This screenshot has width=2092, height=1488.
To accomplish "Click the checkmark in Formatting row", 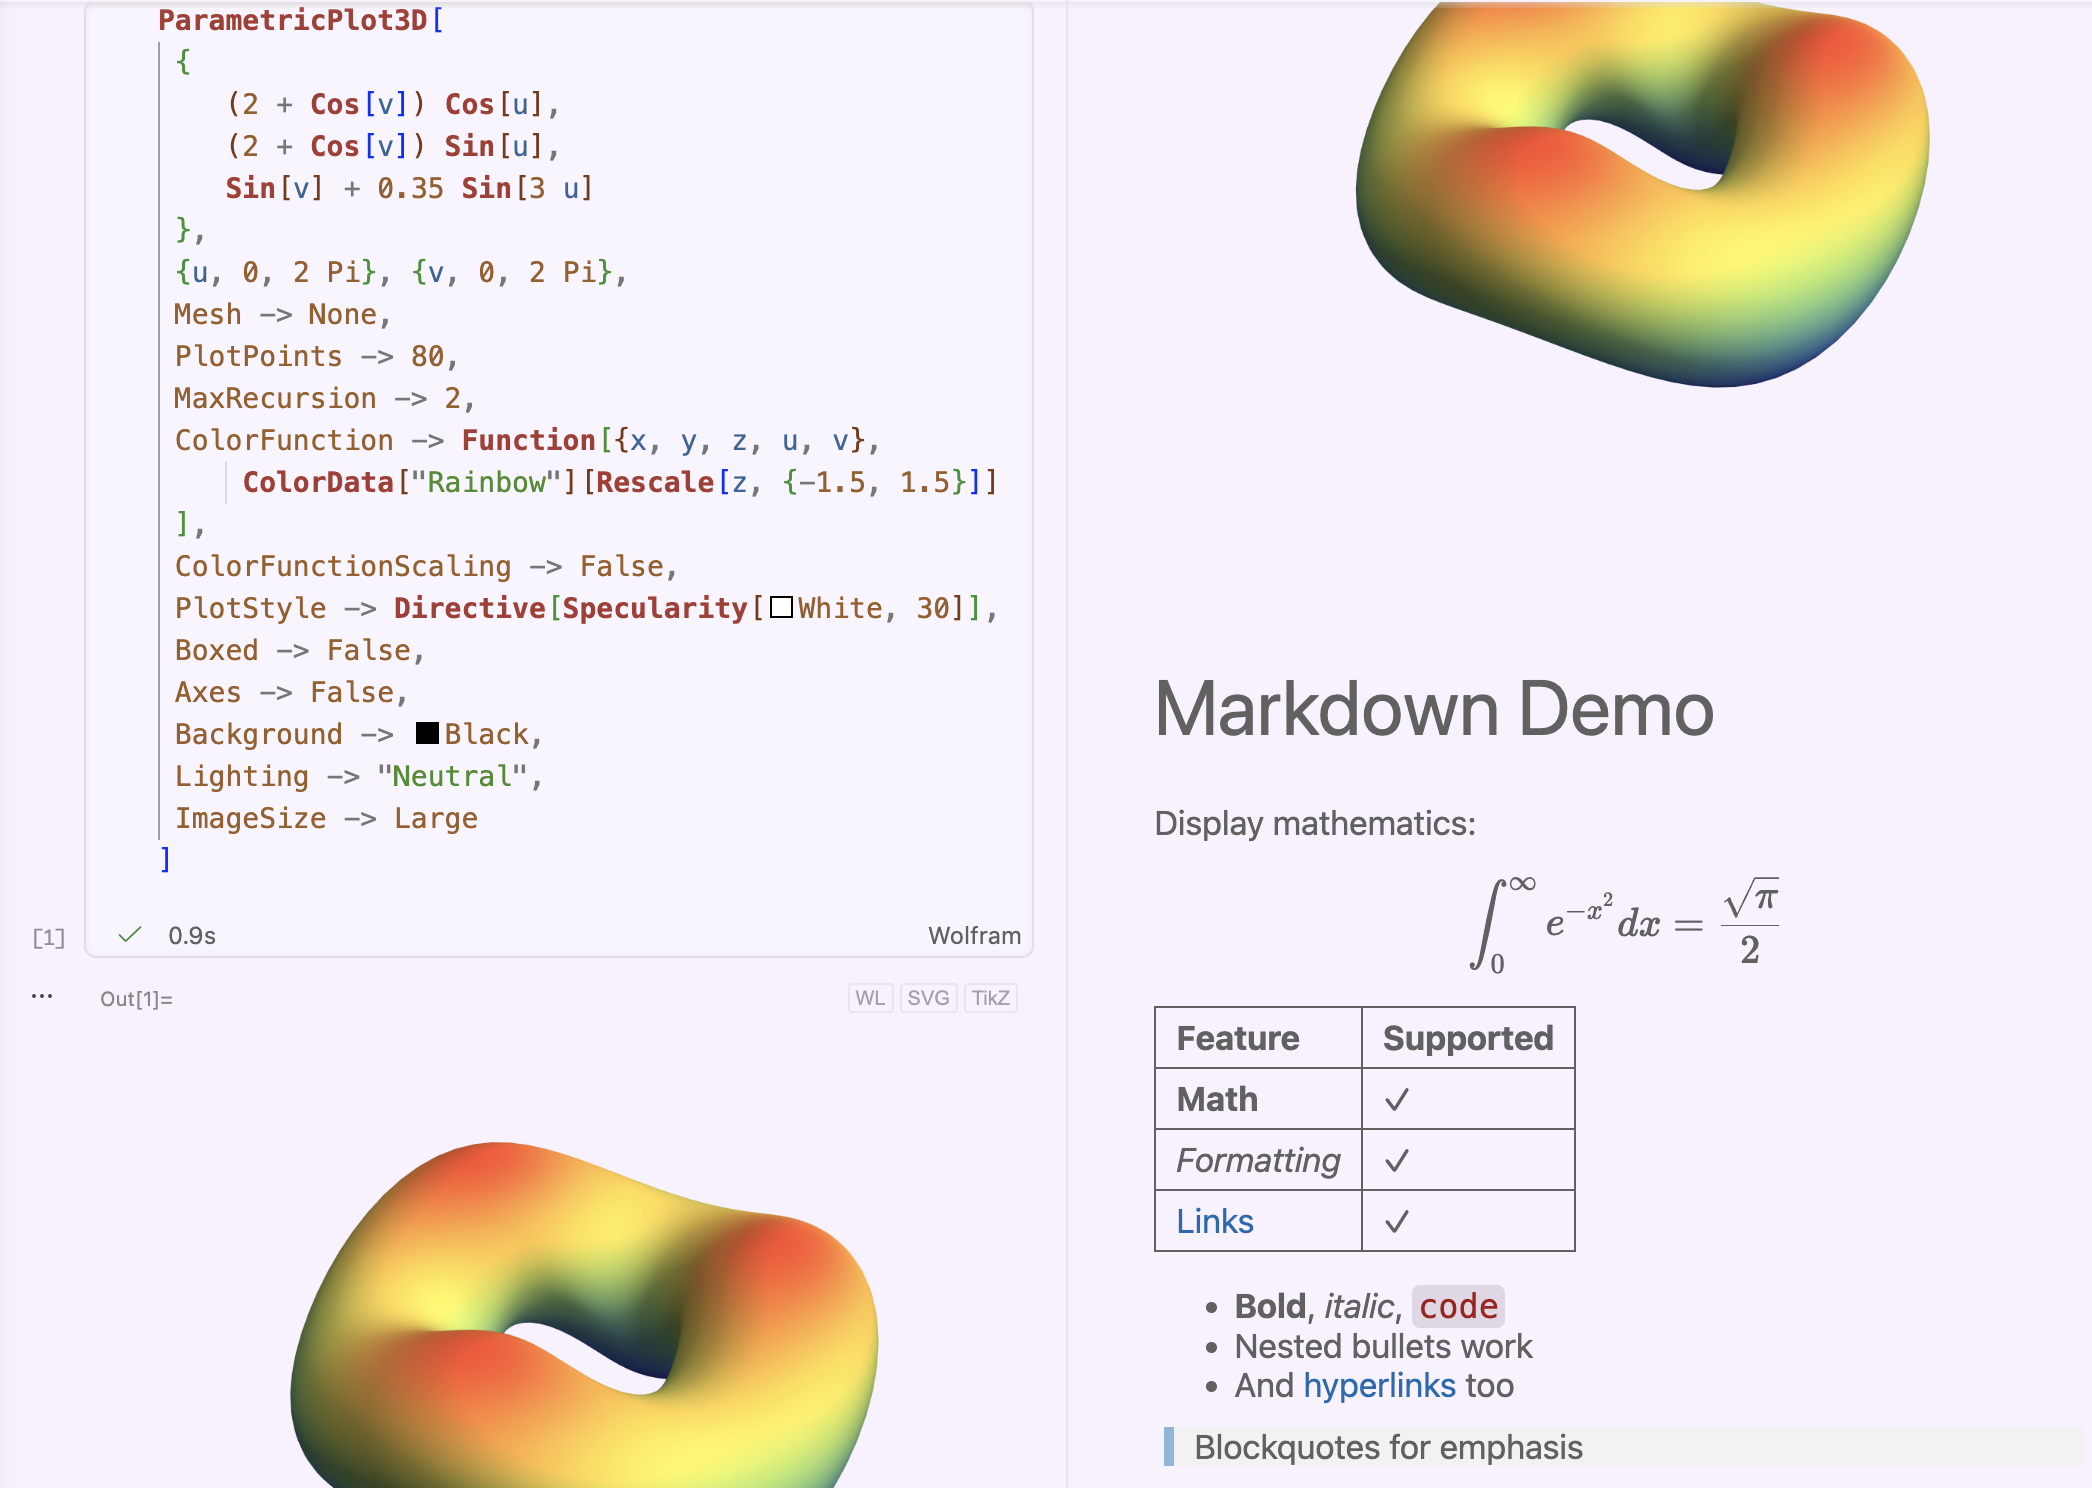I will [x=1397, y=1160].
